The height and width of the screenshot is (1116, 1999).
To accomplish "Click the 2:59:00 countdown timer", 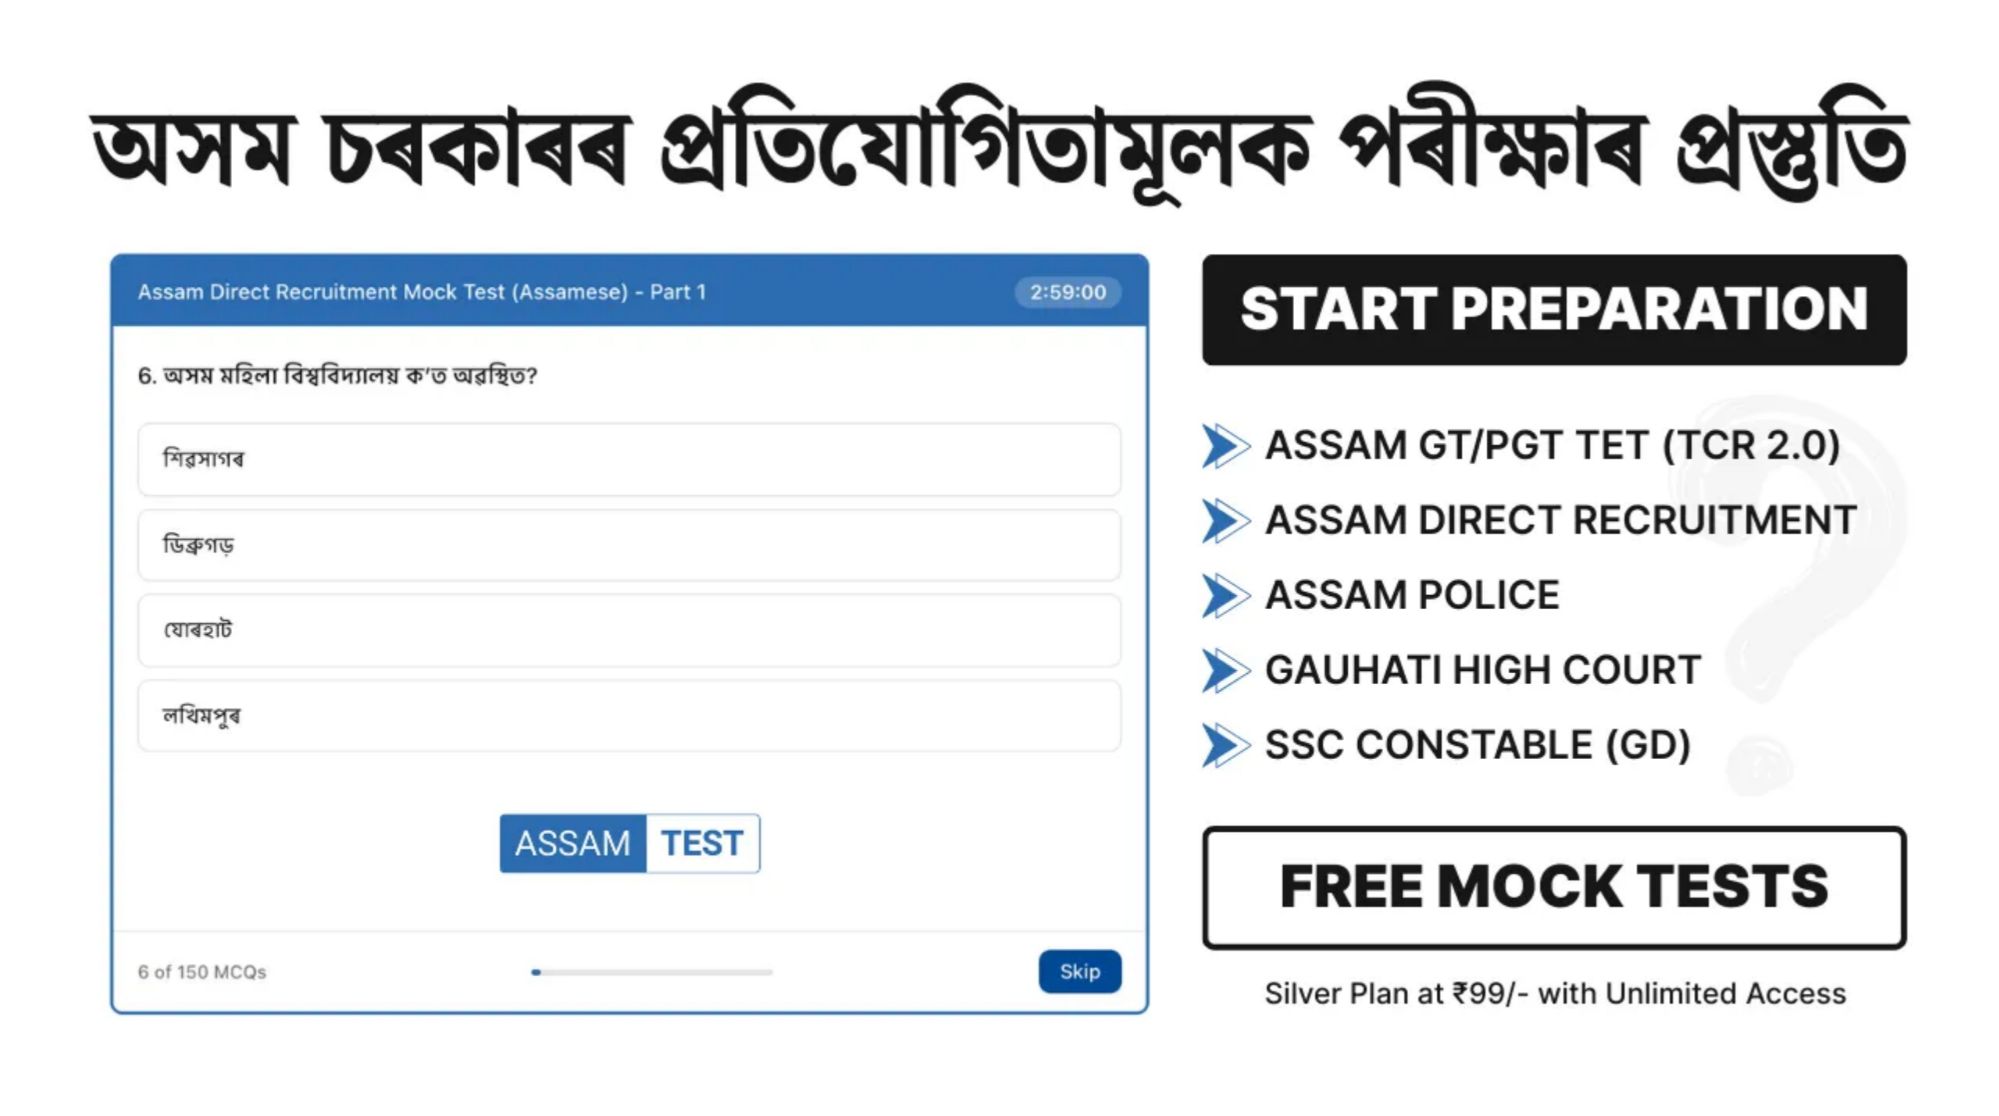I will [x=1067, y=292].
